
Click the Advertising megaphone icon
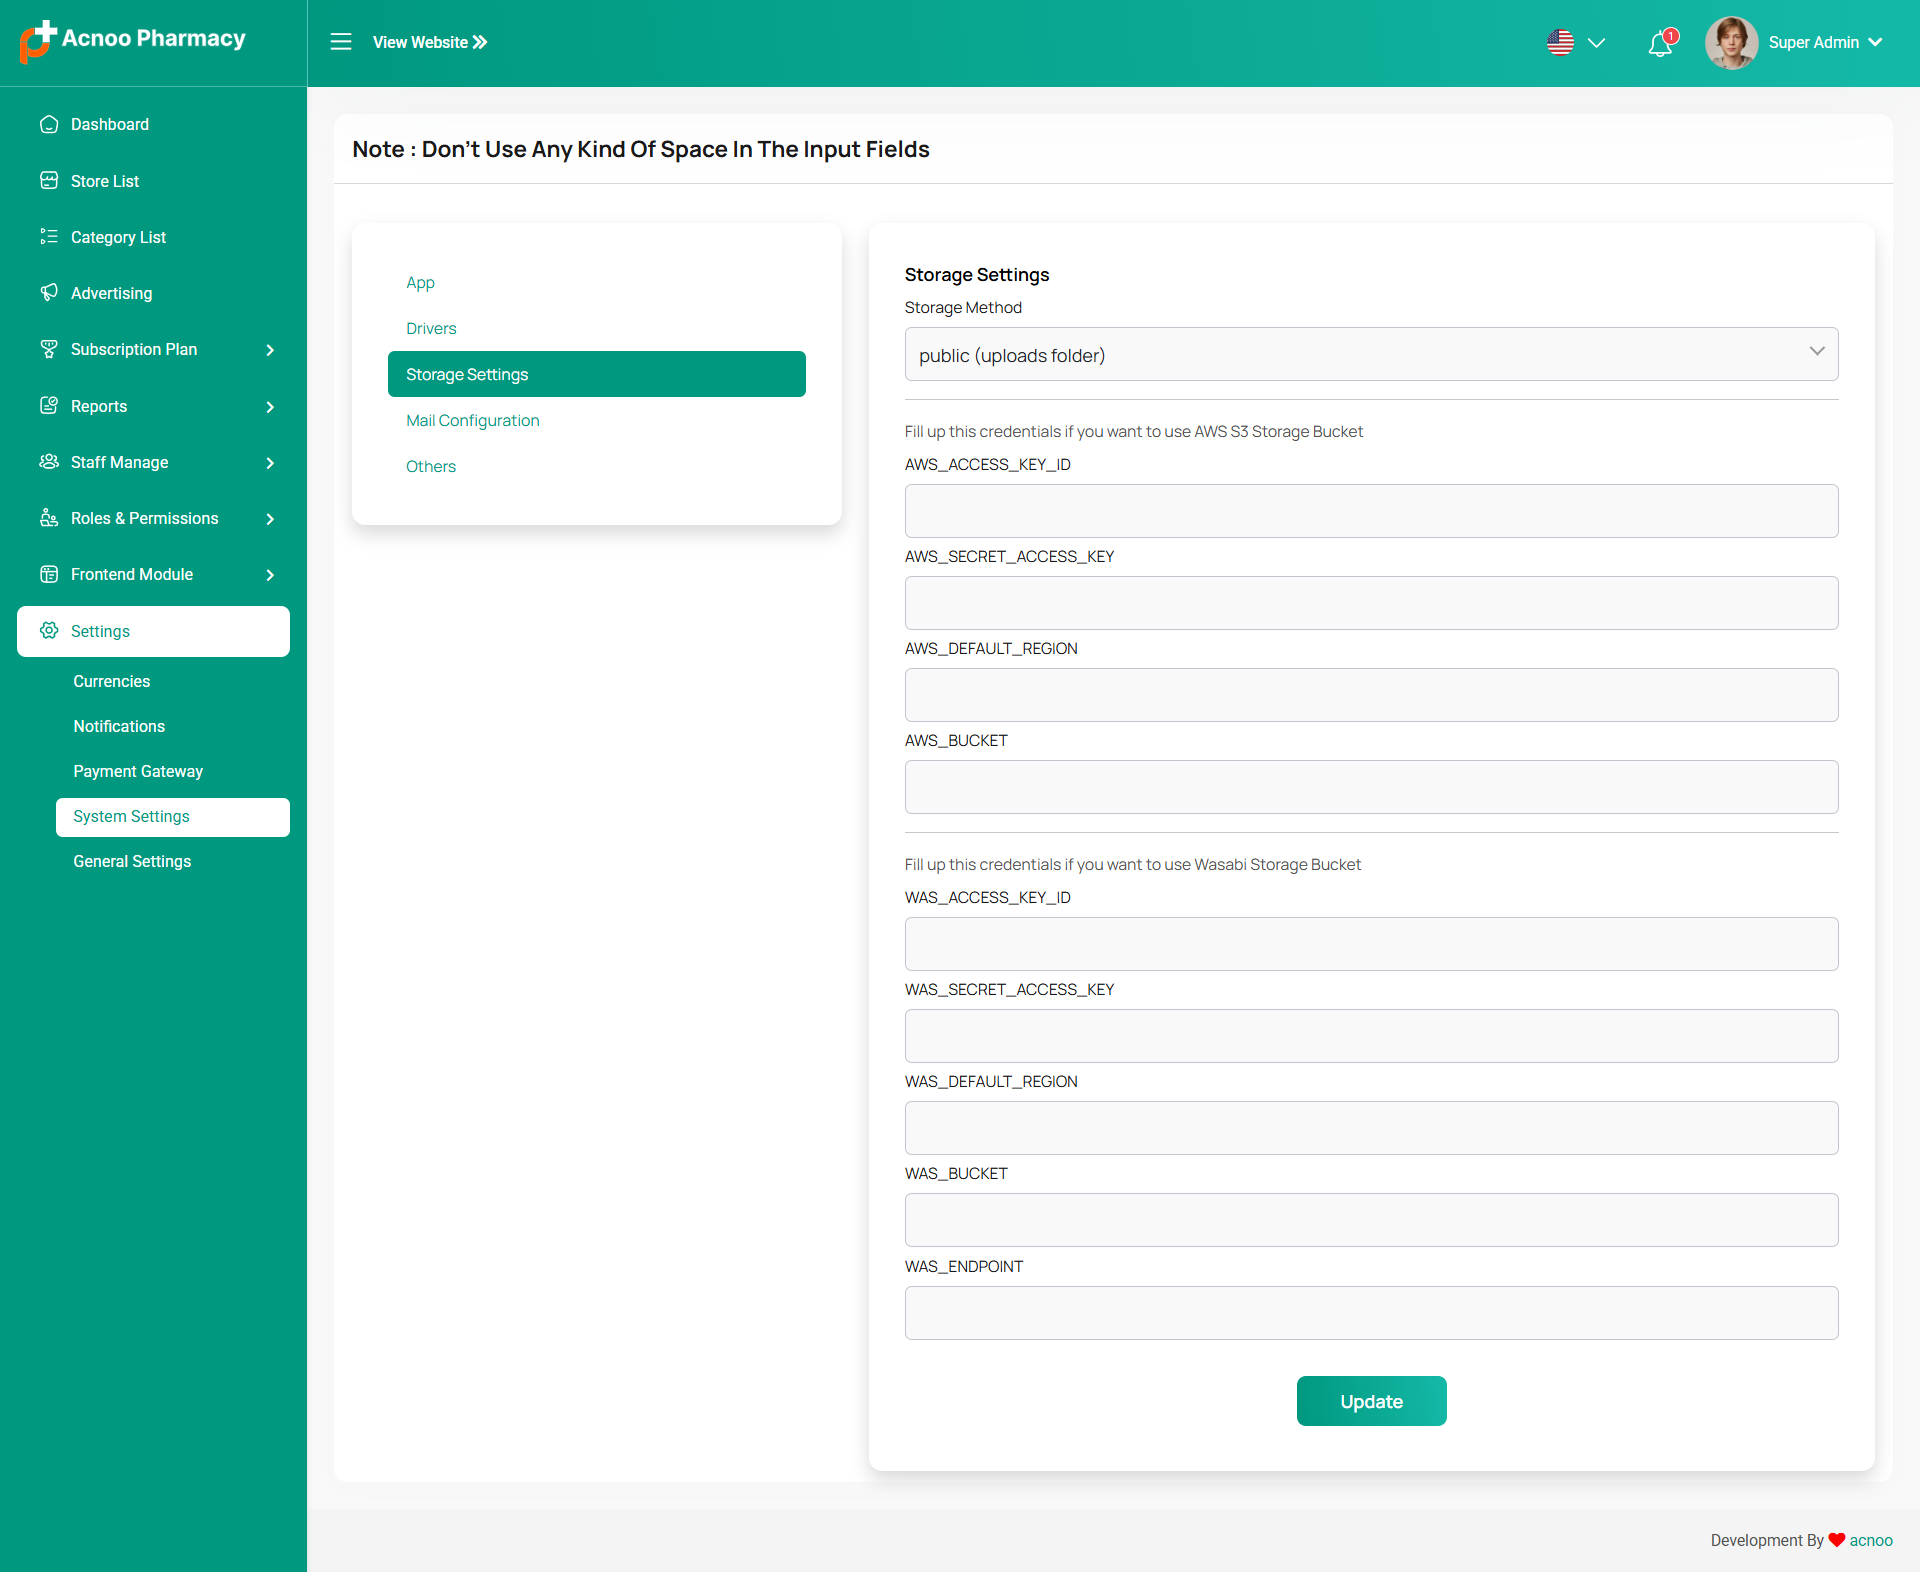click(x=49, y=293)
